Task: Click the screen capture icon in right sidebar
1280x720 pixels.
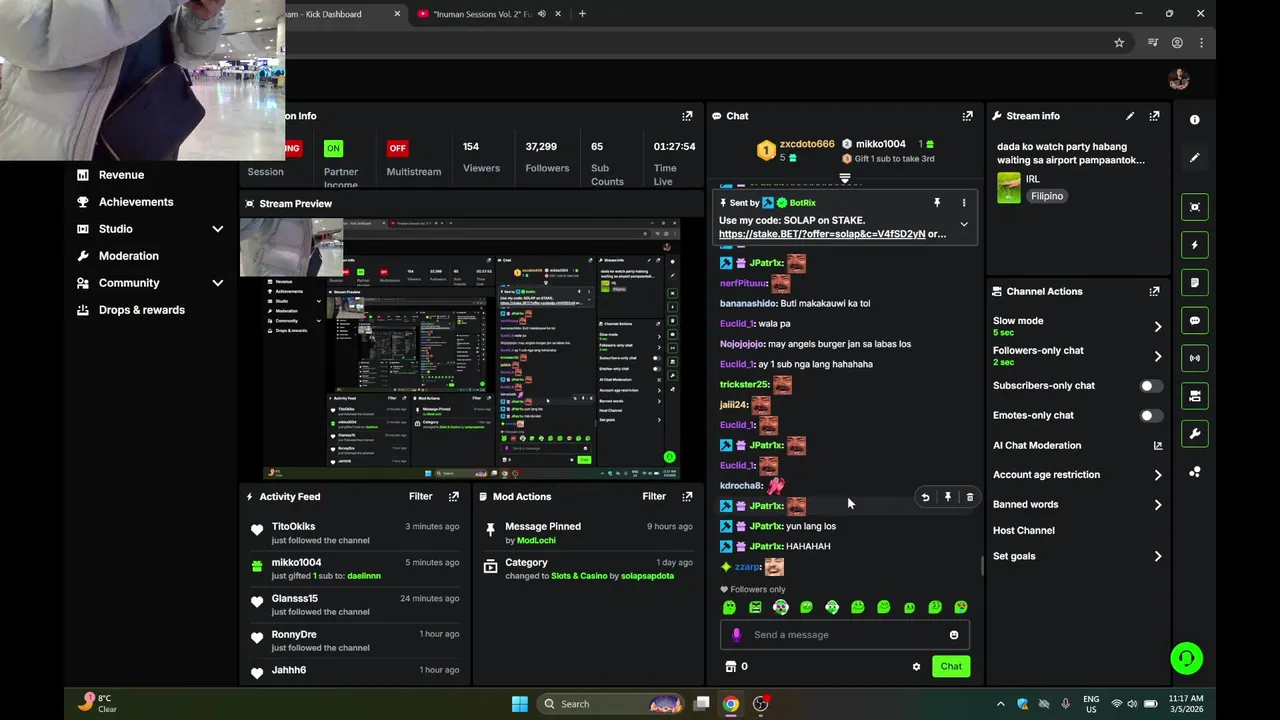Action: (1194, 207)
